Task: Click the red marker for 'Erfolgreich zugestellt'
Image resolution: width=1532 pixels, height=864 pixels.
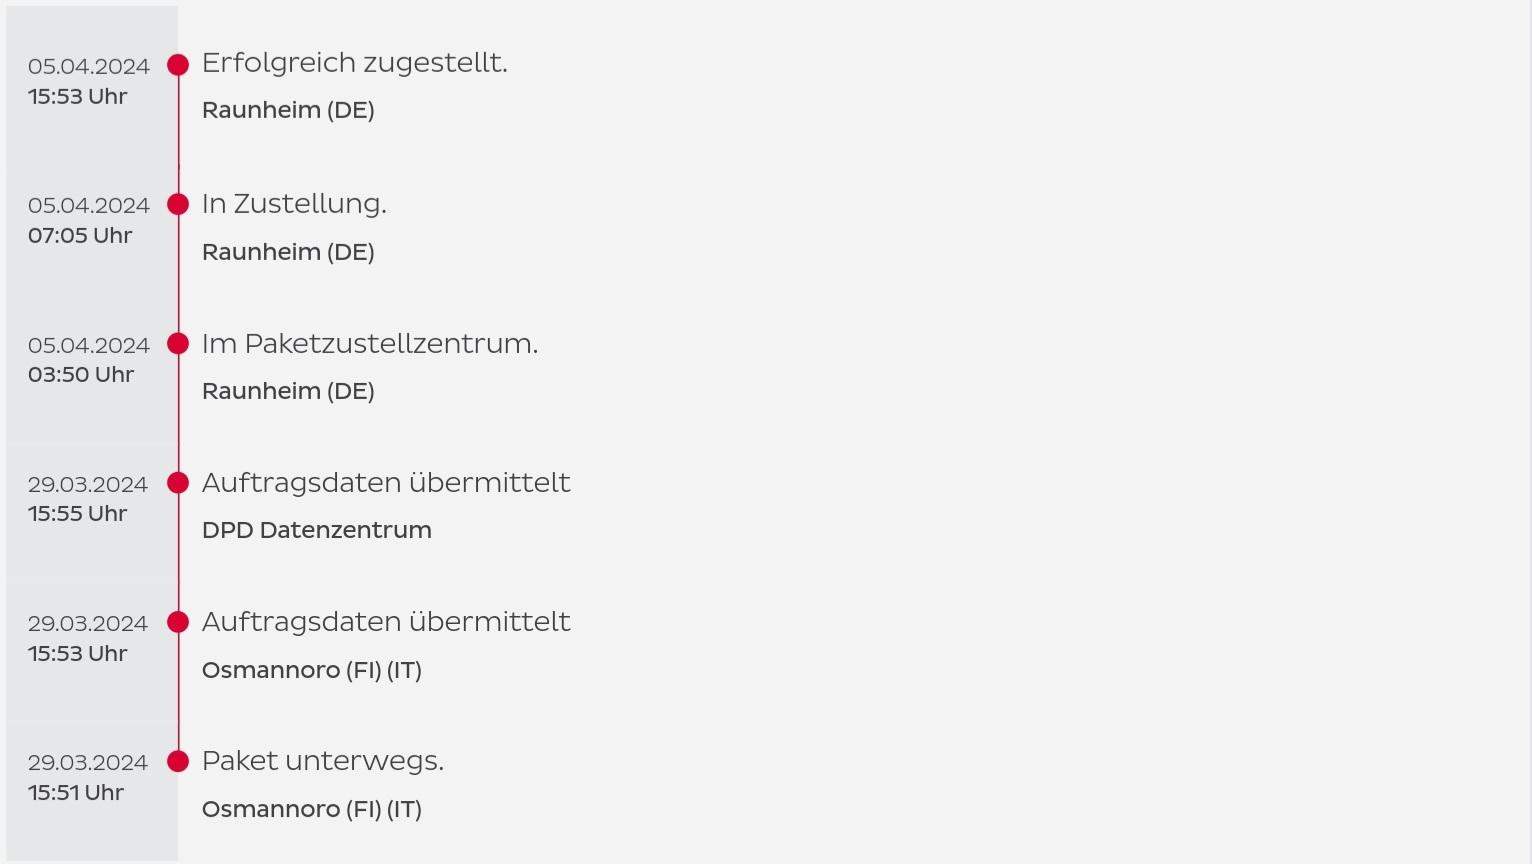Action: pos(178,65)
